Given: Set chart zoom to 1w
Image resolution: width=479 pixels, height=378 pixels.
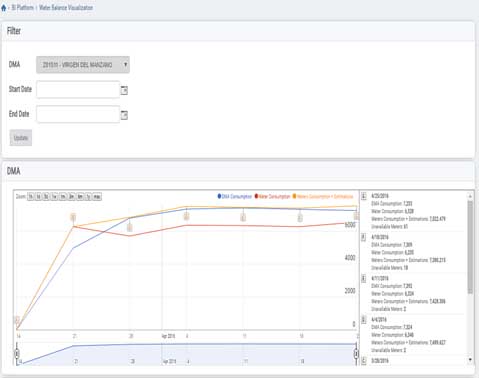Looking at the screenshot, I should (x=55, y=197).
